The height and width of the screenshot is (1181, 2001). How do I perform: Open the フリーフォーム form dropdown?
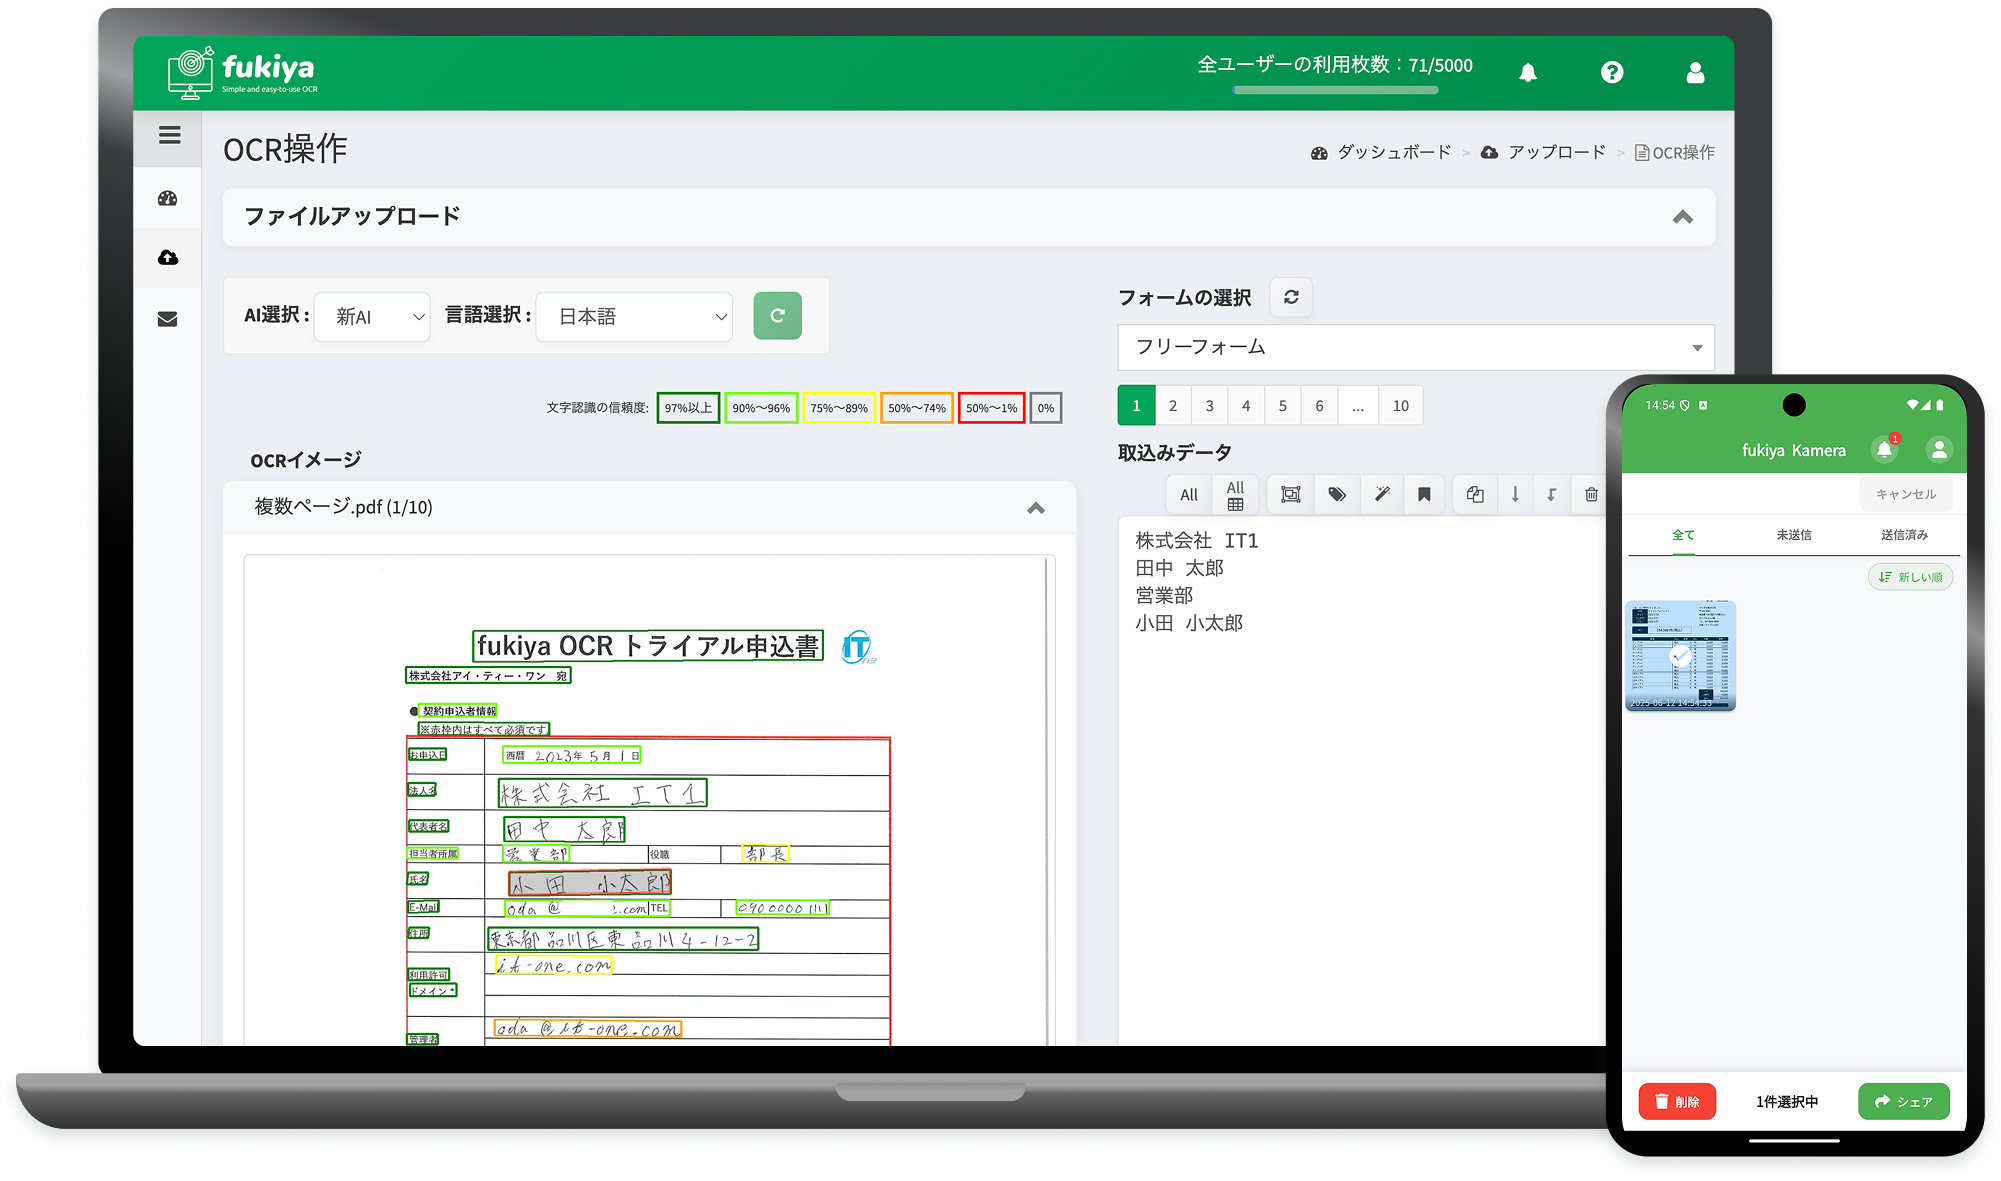[1415, 347]
